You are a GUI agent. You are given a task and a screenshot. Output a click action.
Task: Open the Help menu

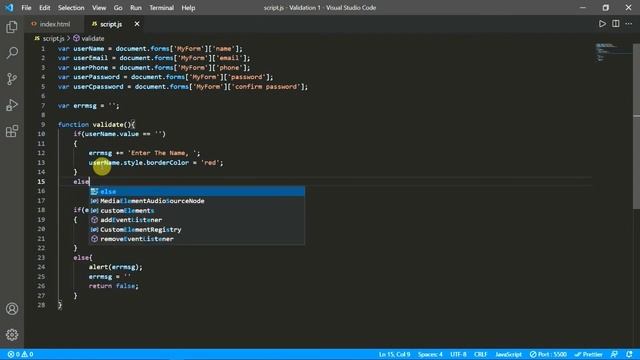coord(188,8)
